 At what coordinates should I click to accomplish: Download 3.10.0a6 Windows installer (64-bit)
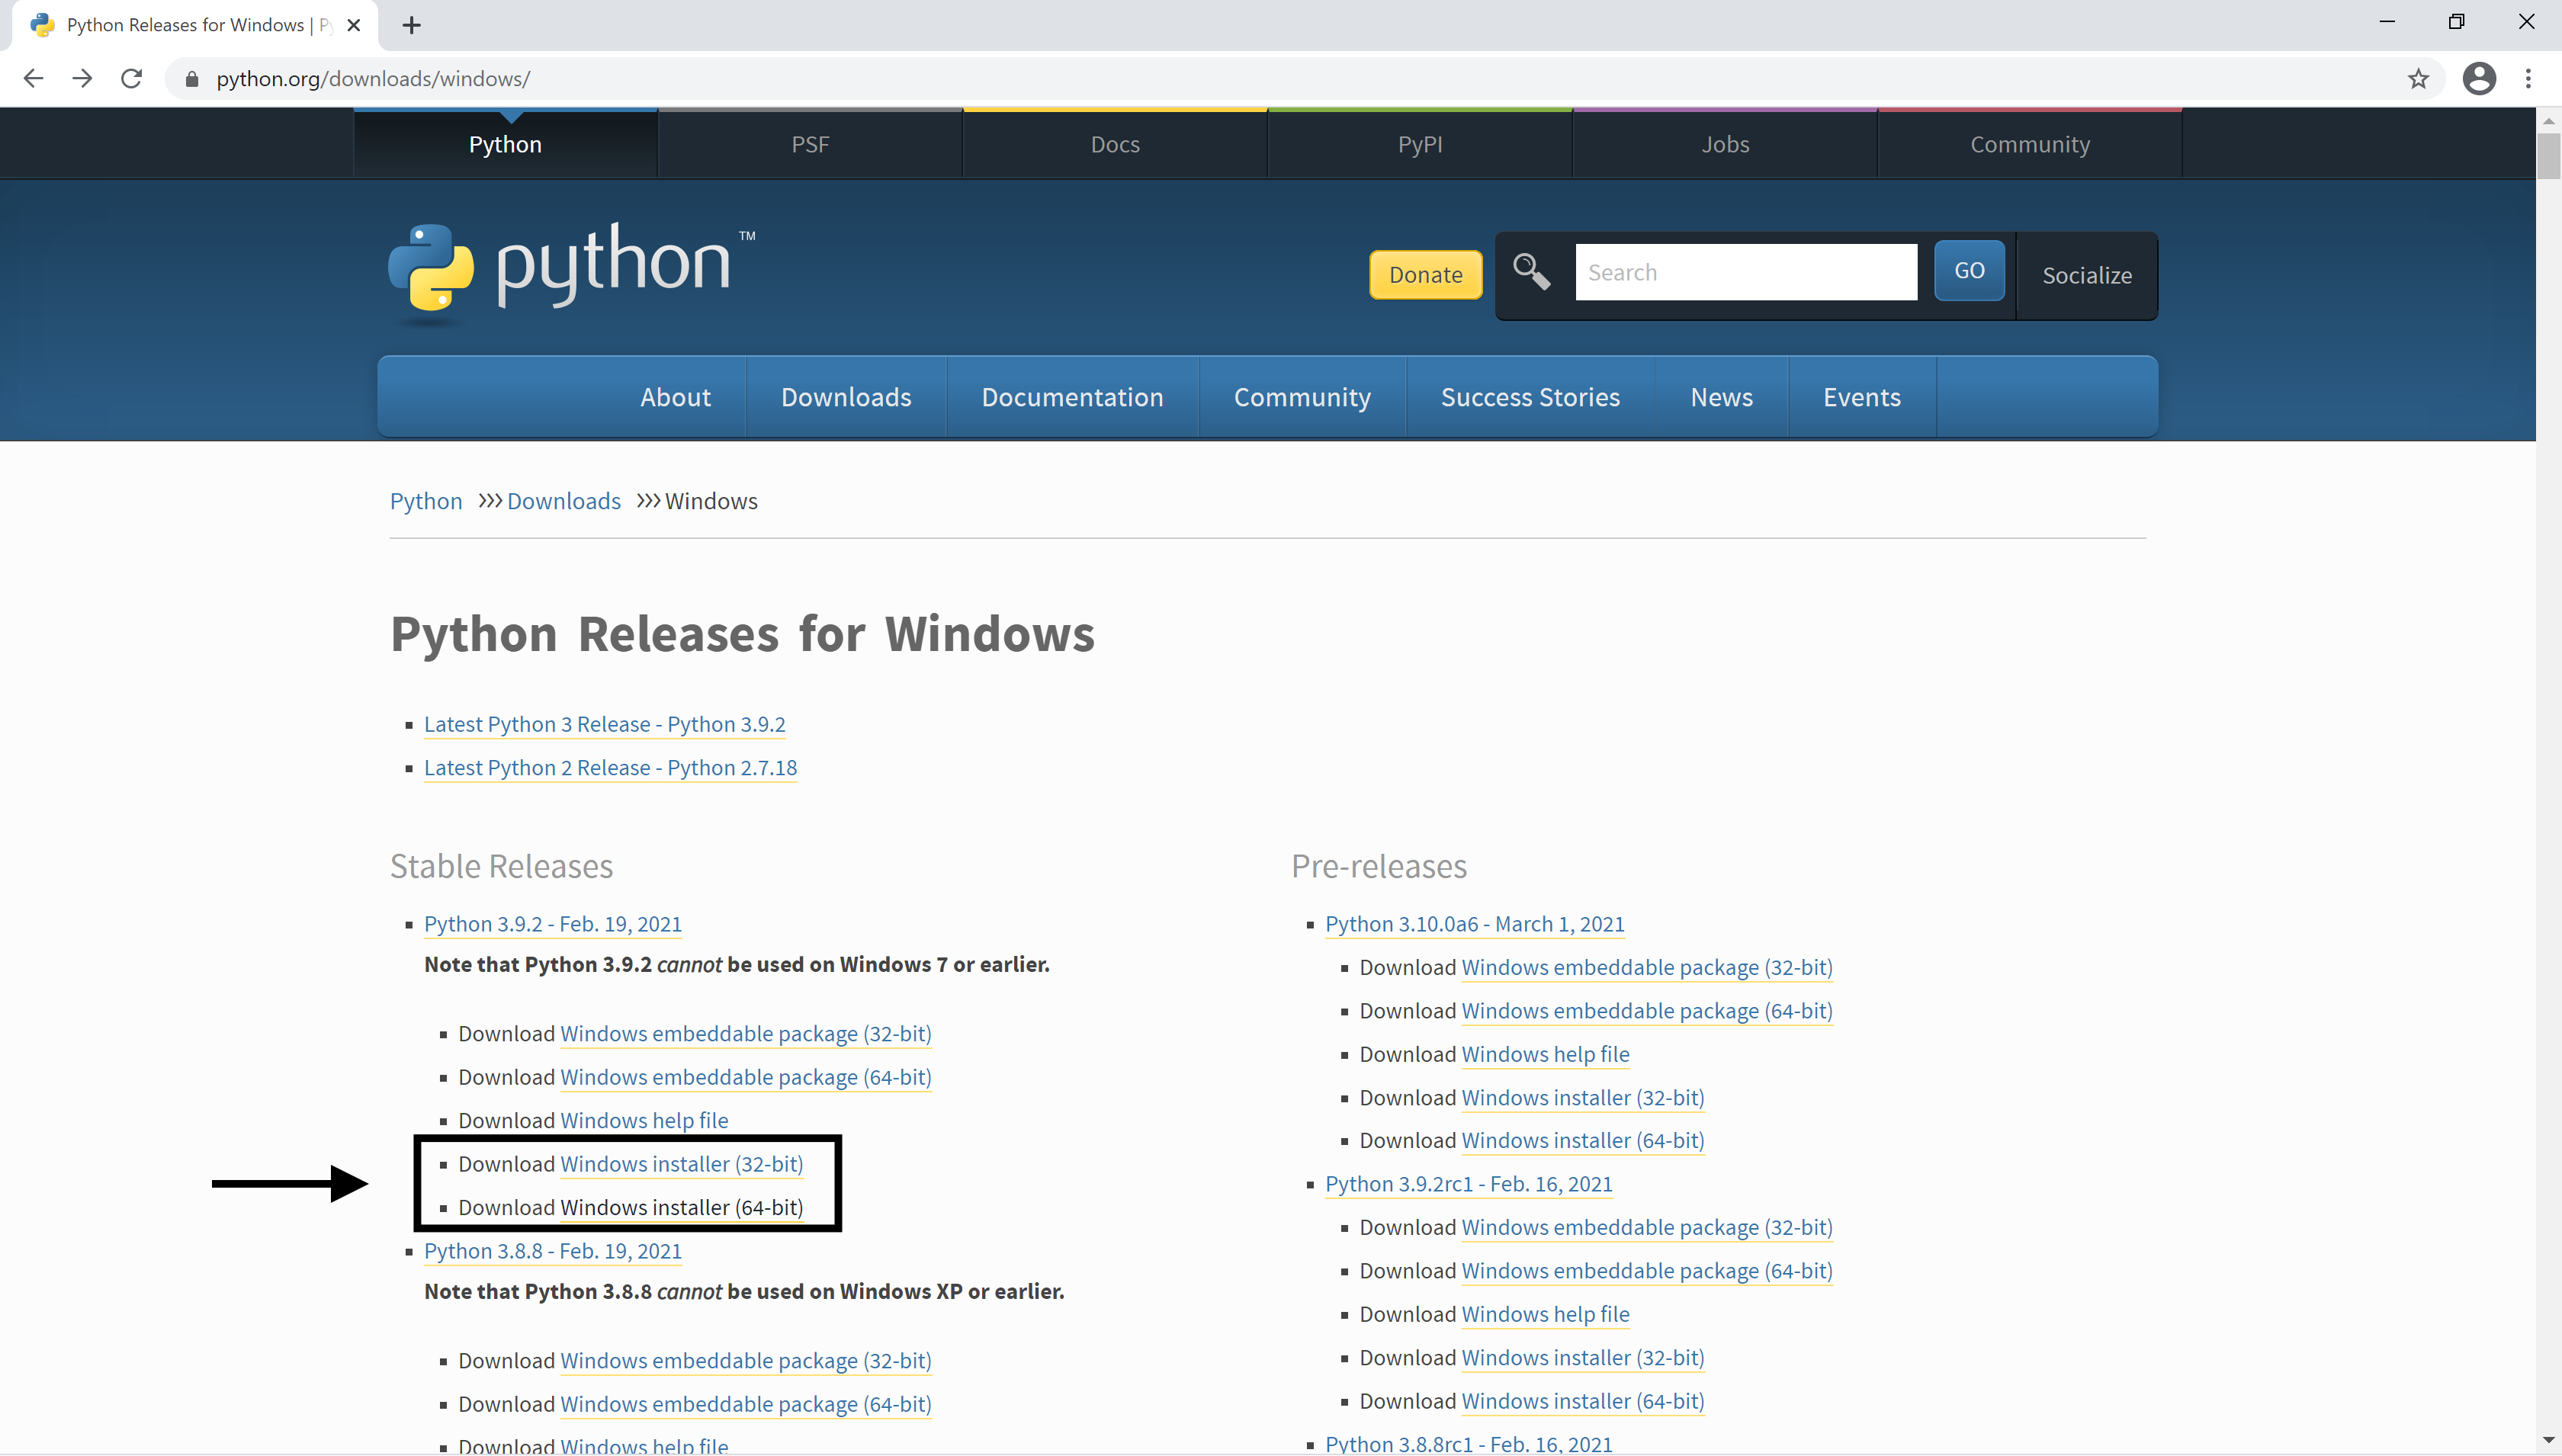pyautogui.click(x=1583, y=1140)
